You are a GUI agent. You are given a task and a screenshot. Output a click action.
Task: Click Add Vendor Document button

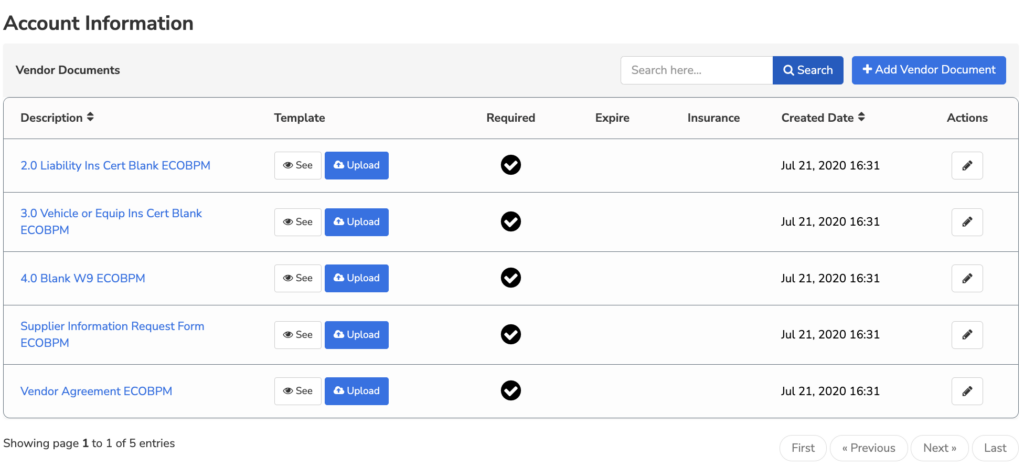click(929, 70)
